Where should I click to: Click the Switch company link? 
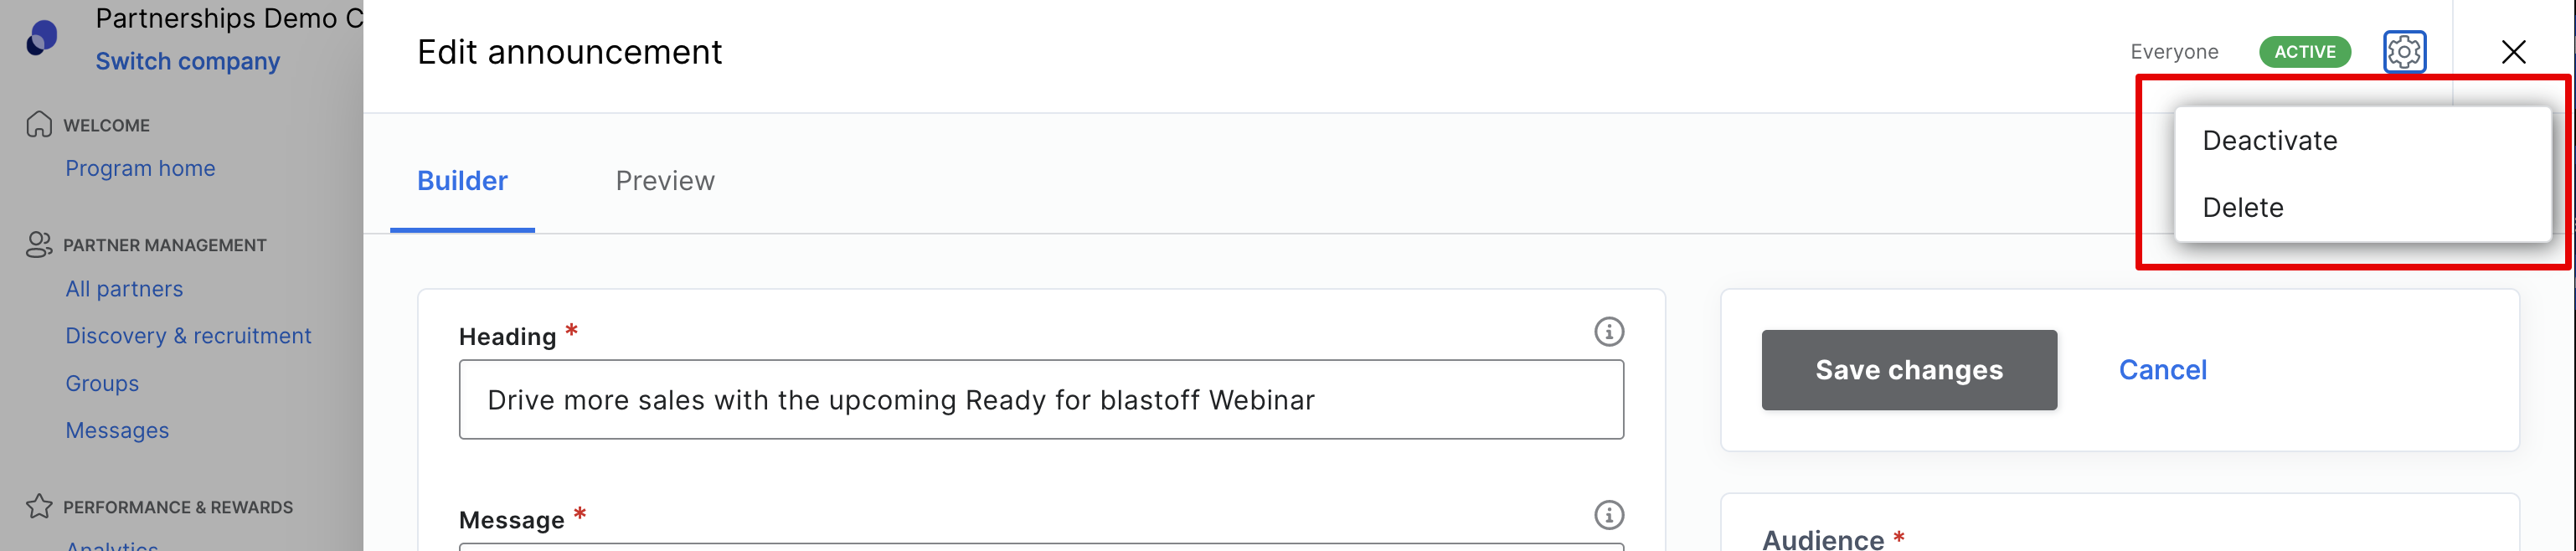pyautogui.click(x=187, y=61)
